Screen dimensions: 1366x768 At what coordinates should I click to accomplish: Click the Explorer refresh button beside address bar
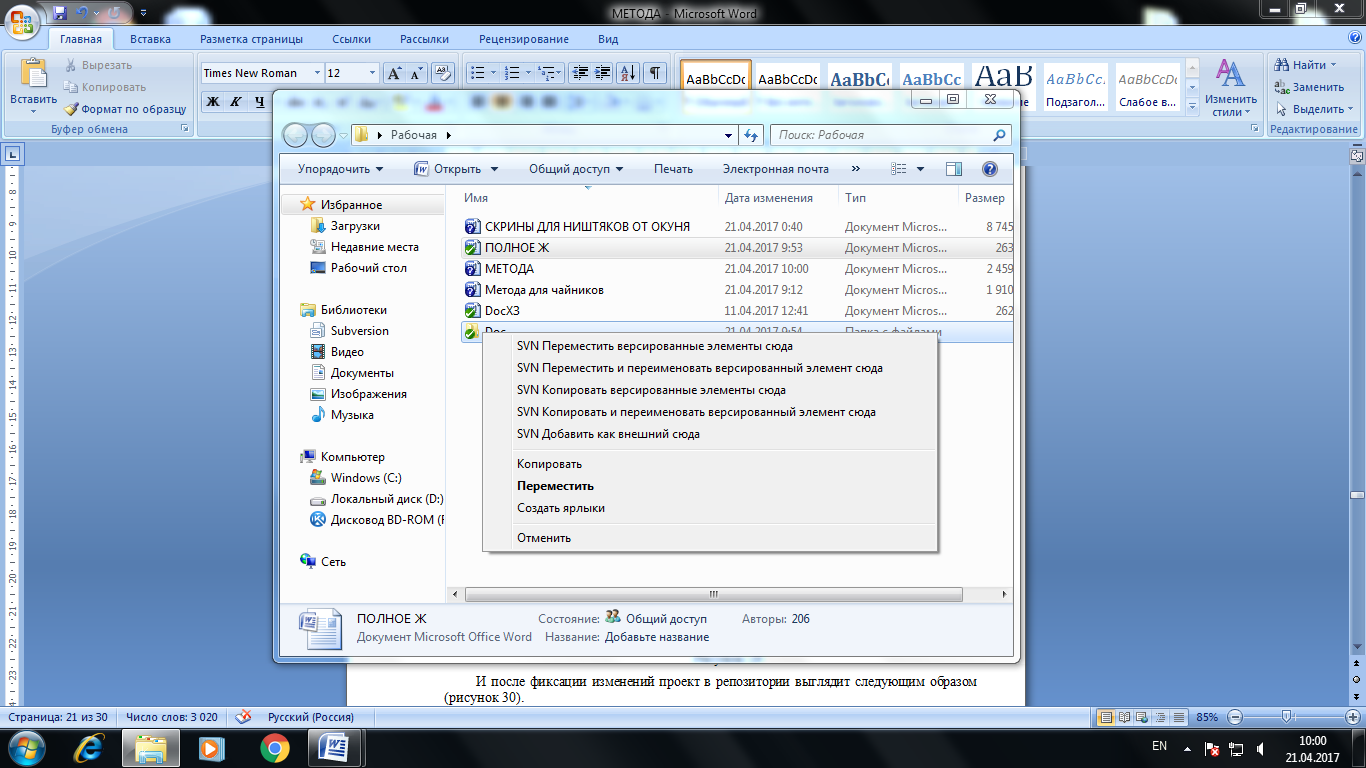(753, 135)
